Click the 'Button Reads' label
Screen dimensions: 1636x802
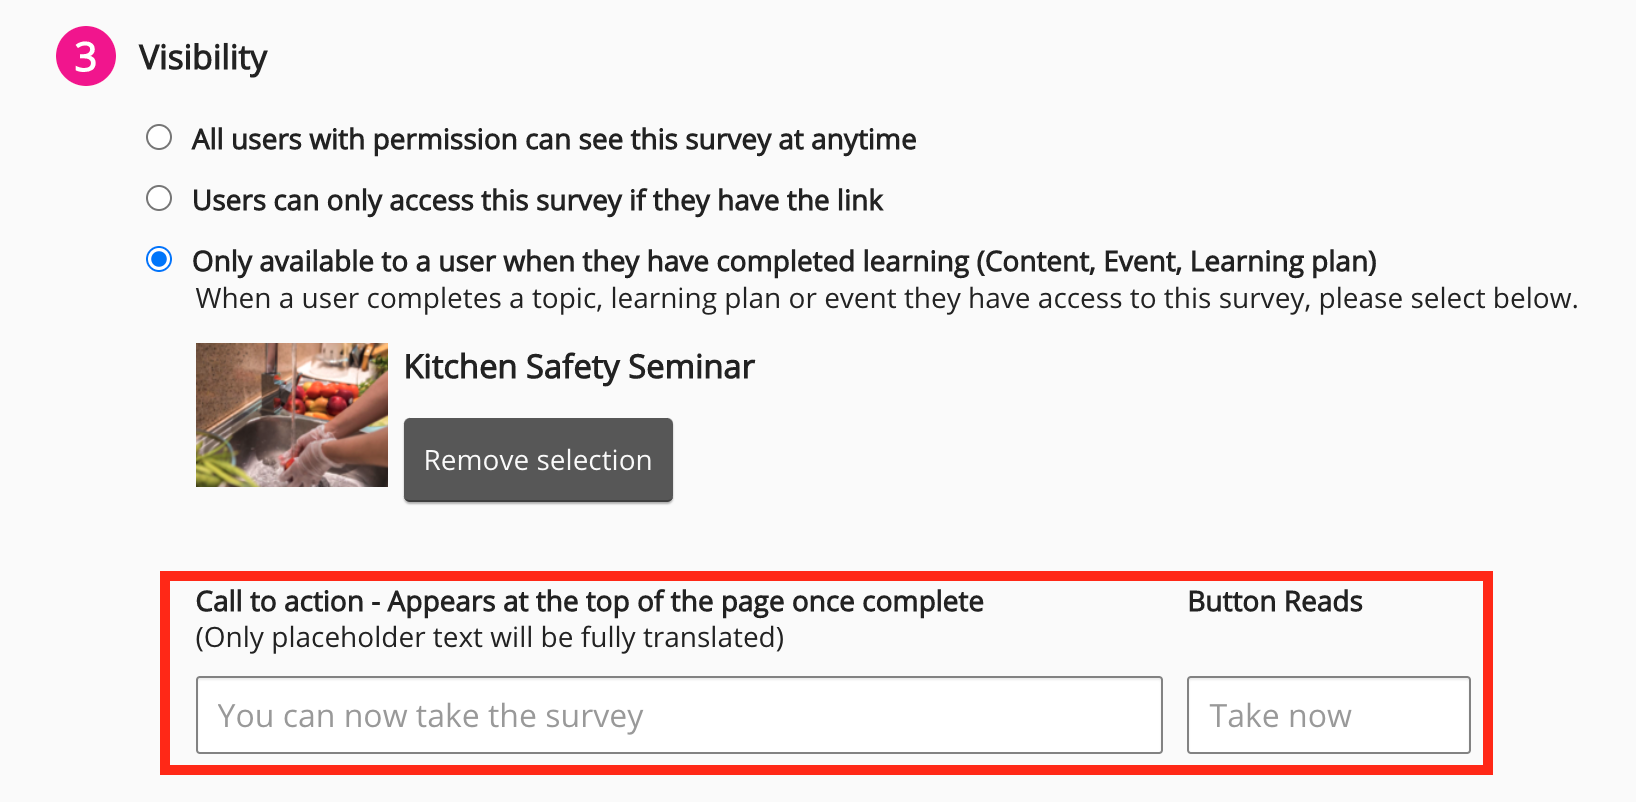click(x=1275, y=602)
